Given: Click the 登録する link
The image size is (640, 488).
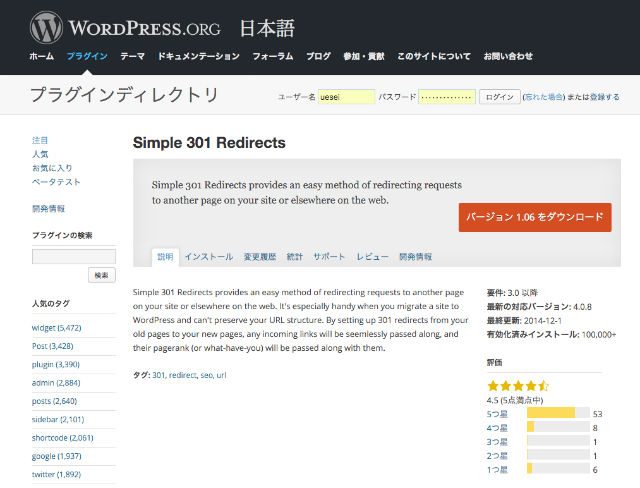Looking at the screenshot, I should 604,97.
